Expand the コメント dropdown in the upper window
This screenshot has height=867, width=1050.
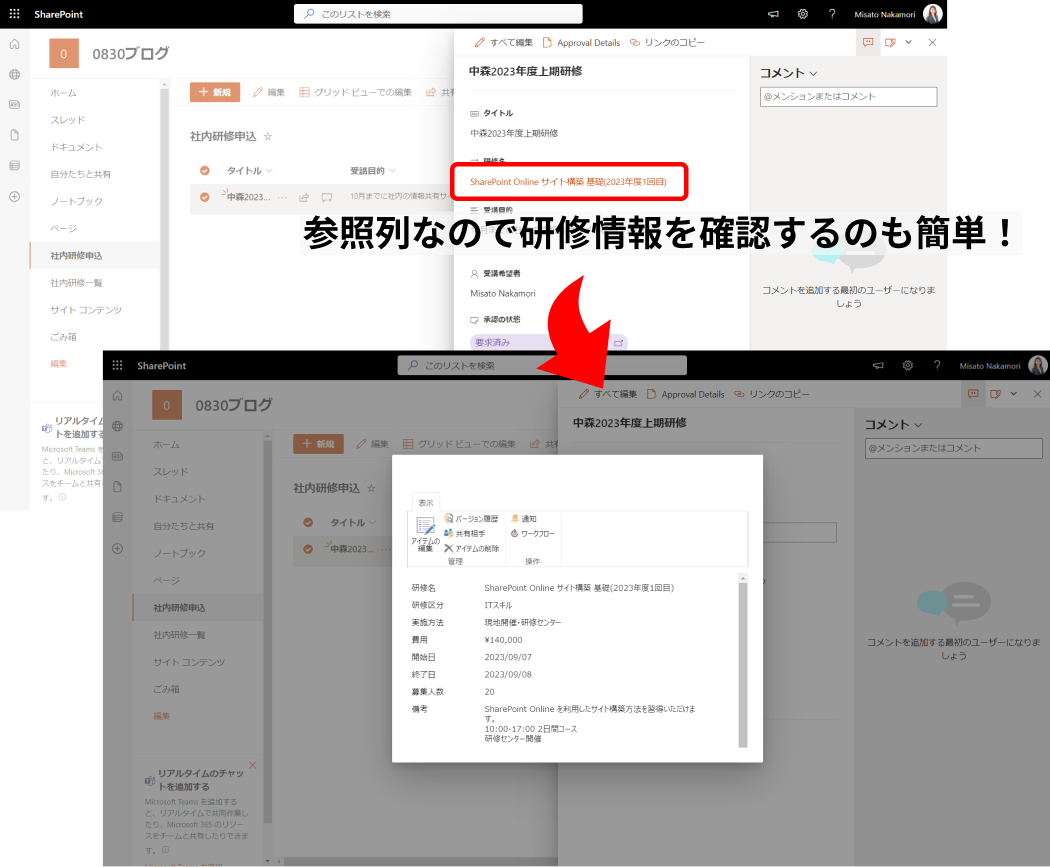813,74
